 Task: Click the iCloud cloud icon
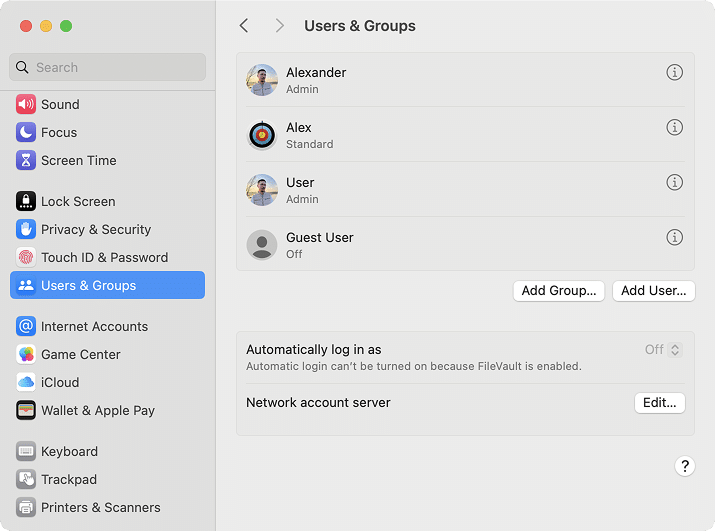(x=26, y=382)
